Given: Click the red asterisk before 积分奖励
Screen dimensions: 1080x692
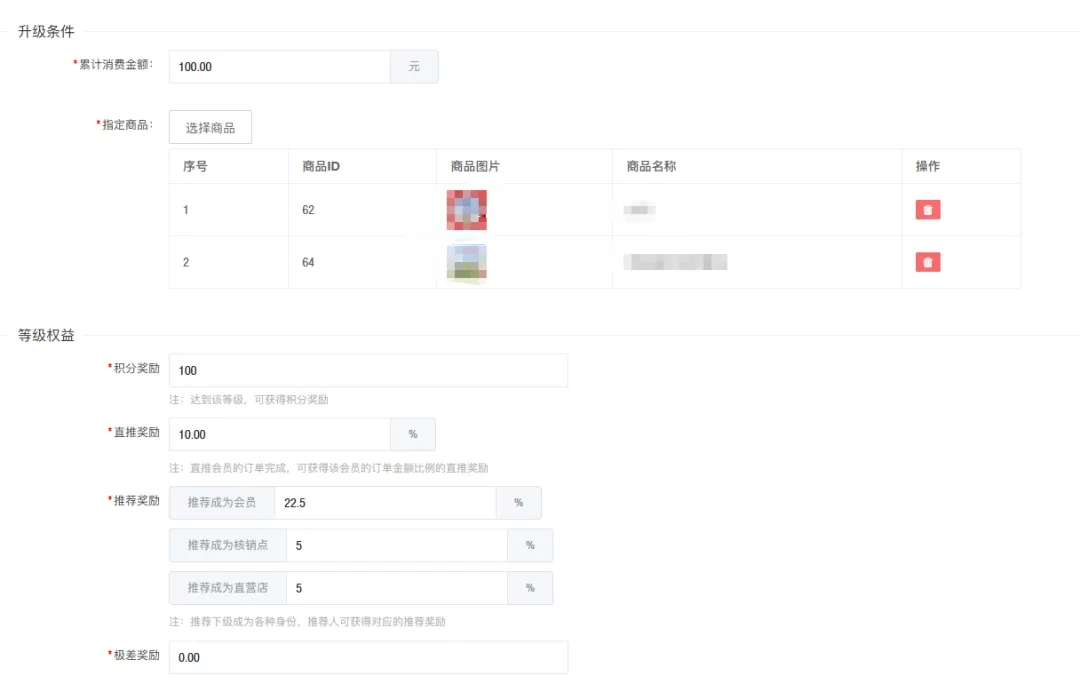Looking at the screenshot, I should point(108,365).
